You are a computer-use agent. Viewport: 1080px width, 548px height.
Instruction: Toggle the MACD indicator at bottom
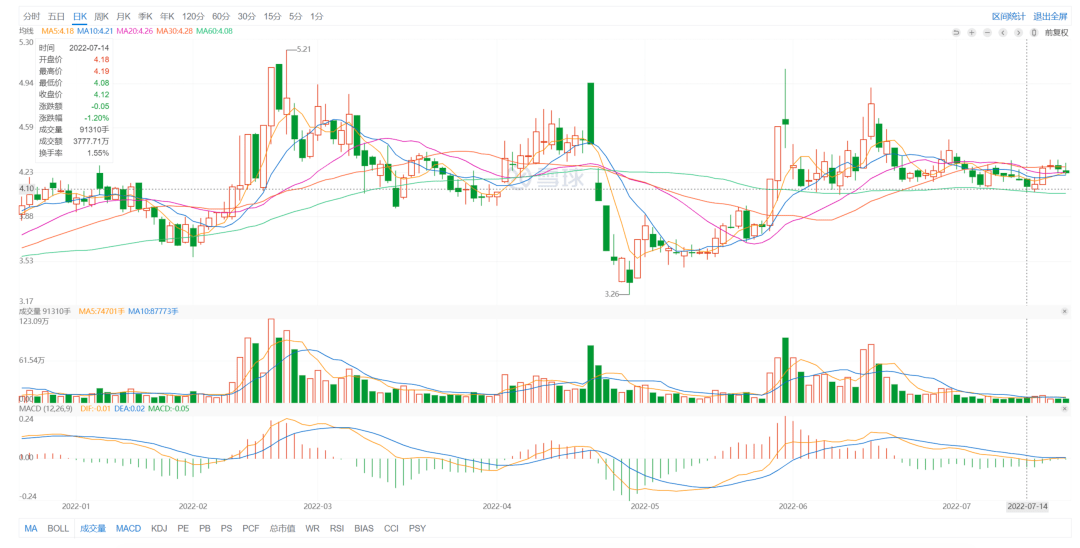(x=128, y=528)
